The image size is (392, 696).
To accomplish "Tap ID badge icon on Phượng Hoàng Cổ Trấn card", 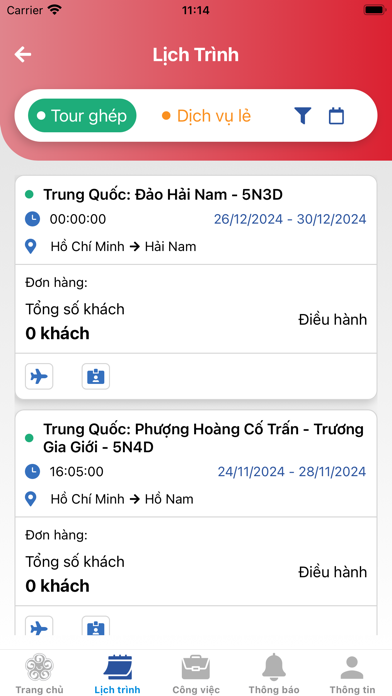I will pos(96,626).
